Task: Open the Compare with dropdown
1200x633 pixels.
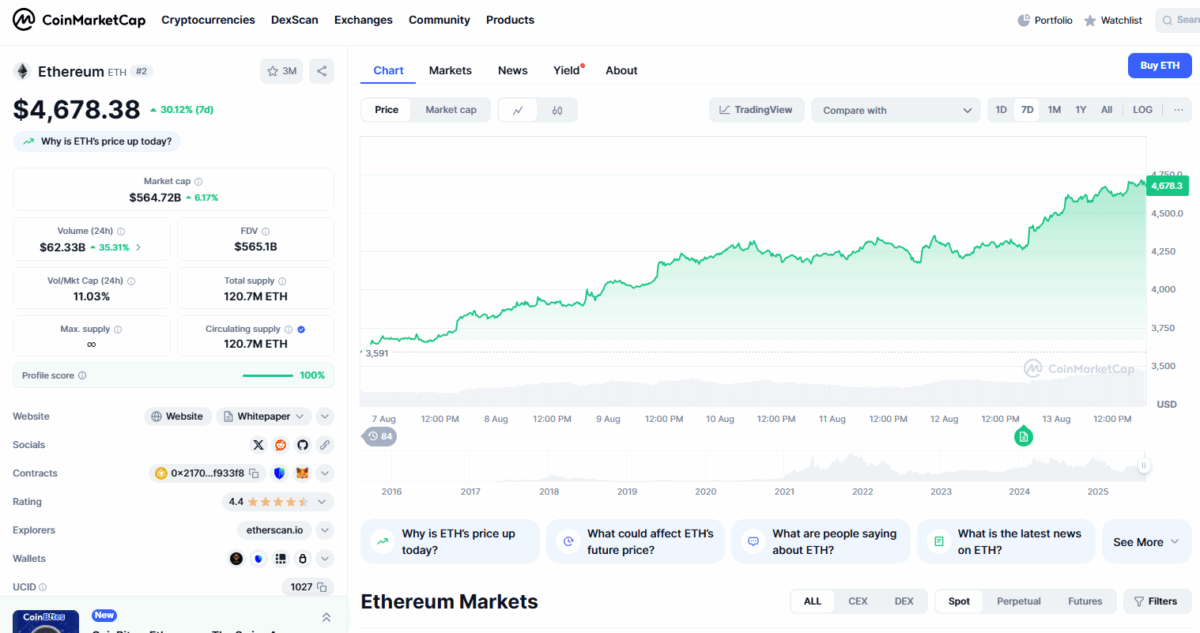Action: [x=896, y=110]
